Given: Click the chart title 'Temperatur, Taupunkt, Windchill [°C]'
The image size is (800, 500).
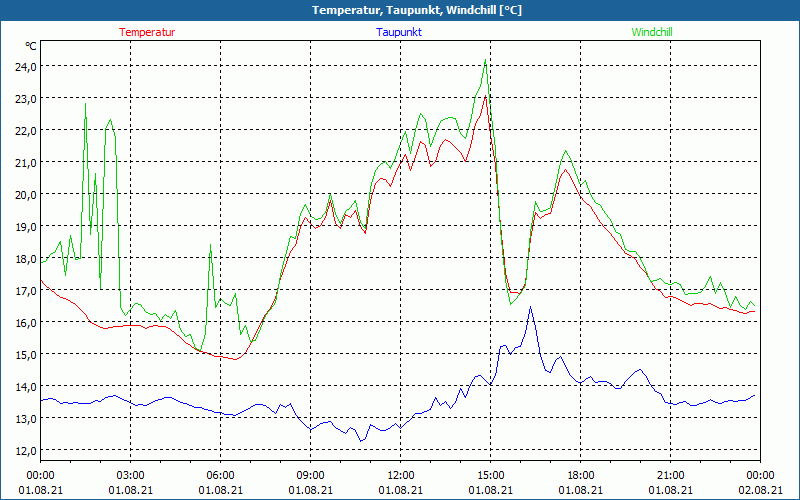Looking at the screenshot, I should [x=417, y=10].
